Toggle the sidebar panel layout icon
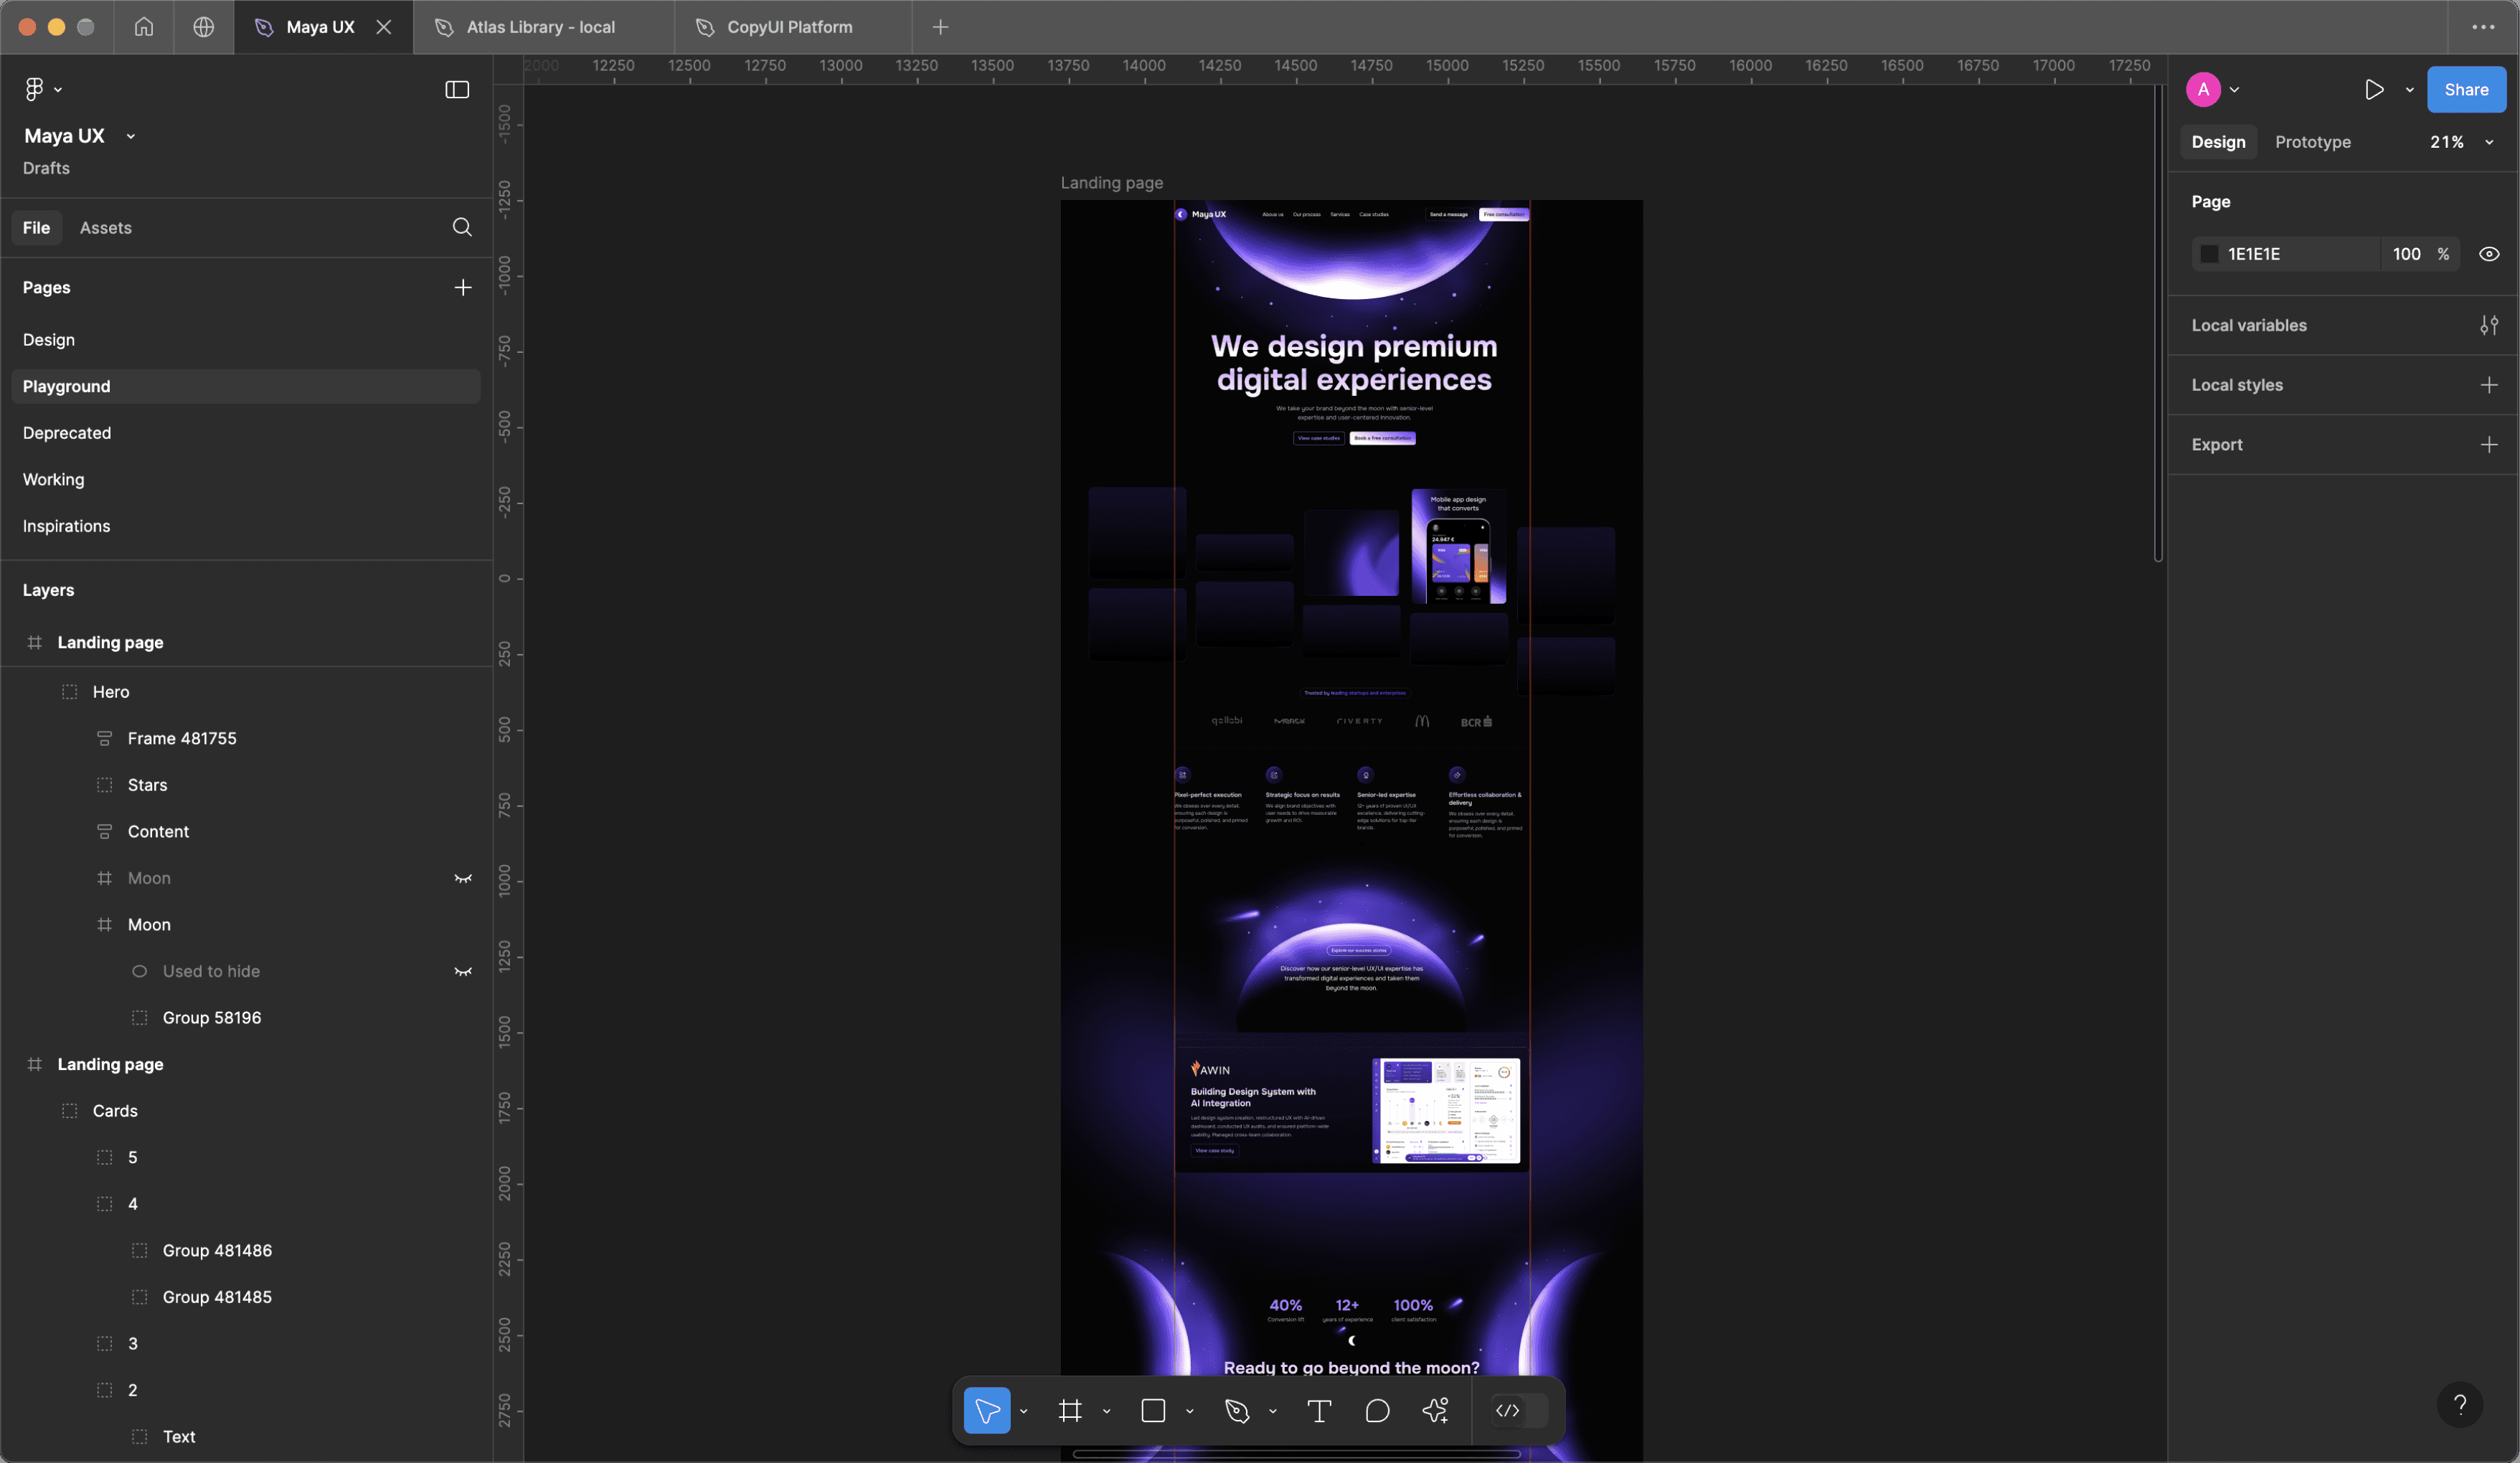 pyautogui.click(x=457, y=90)
